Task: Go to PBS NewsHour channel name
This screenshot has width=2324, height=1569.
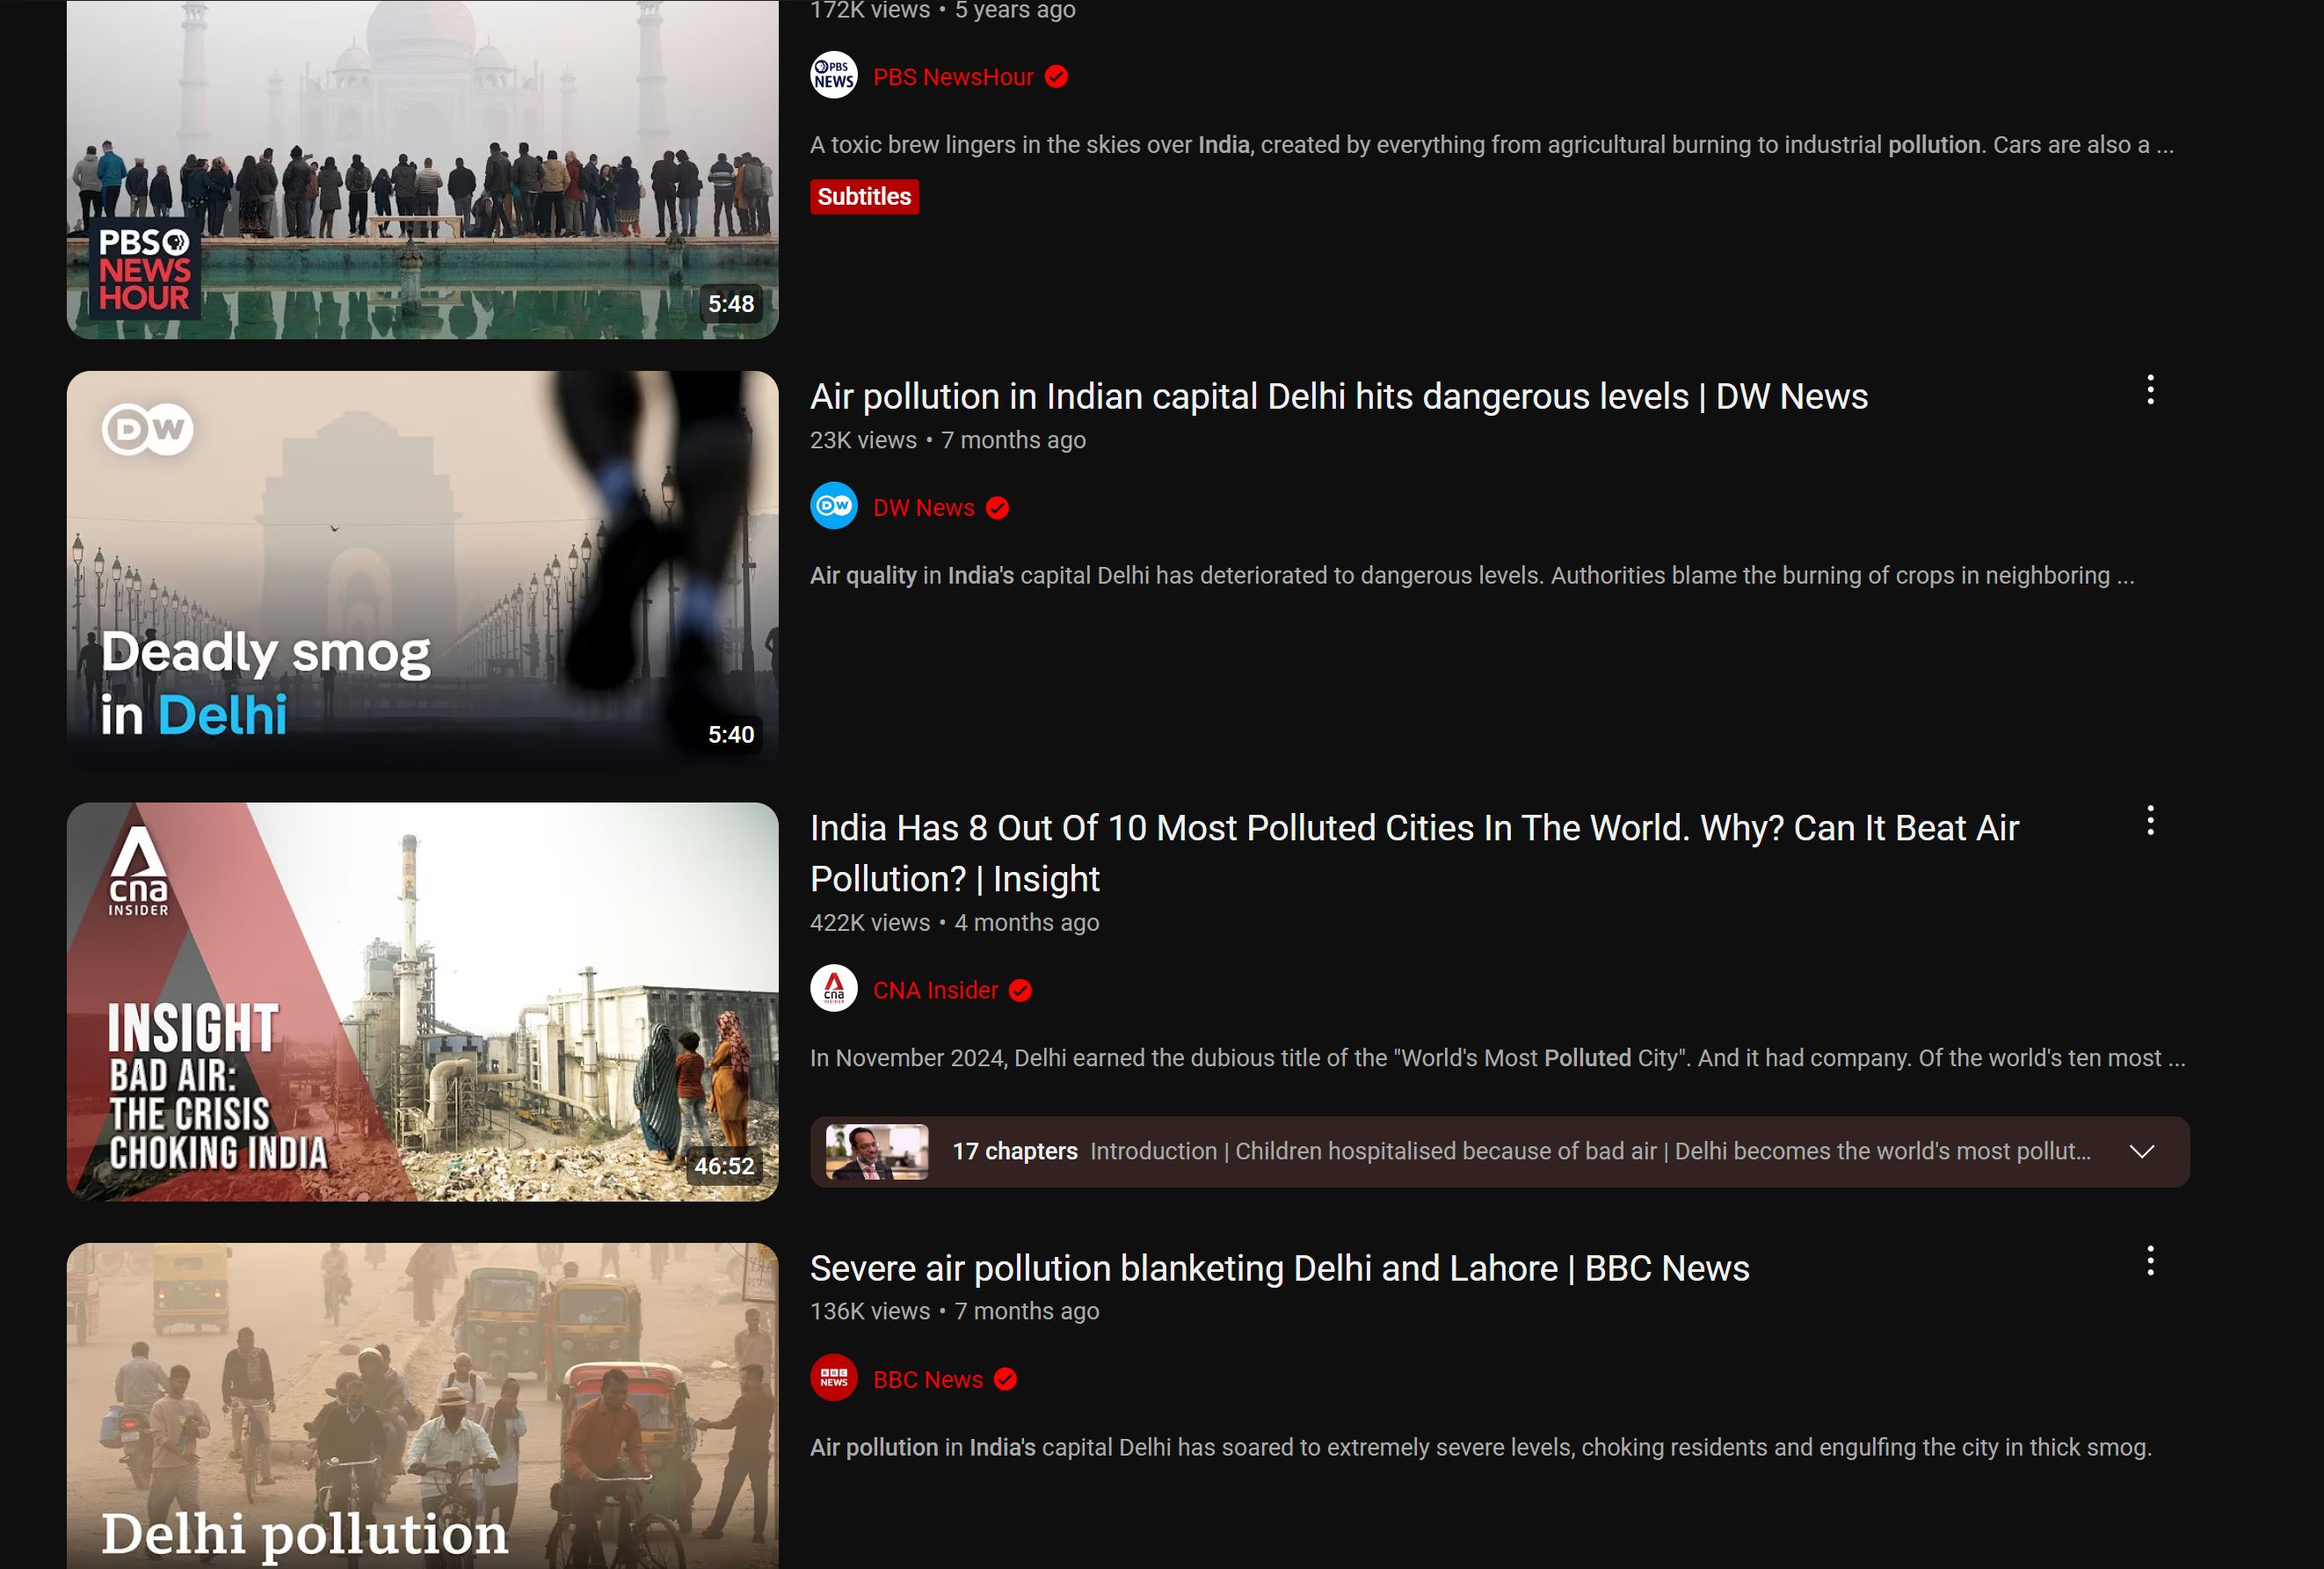Action: pyautogui.click(x=953, y=77)
